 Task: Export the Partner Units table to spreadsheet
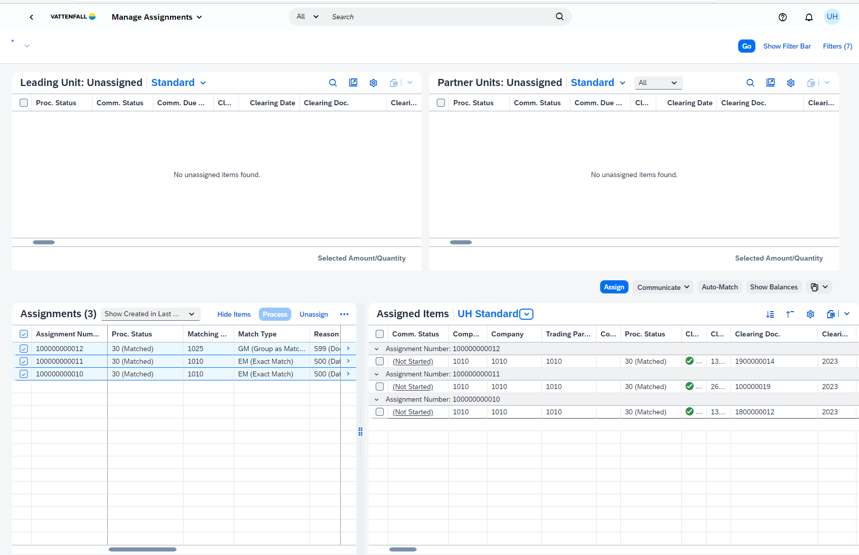coord(811,83)
